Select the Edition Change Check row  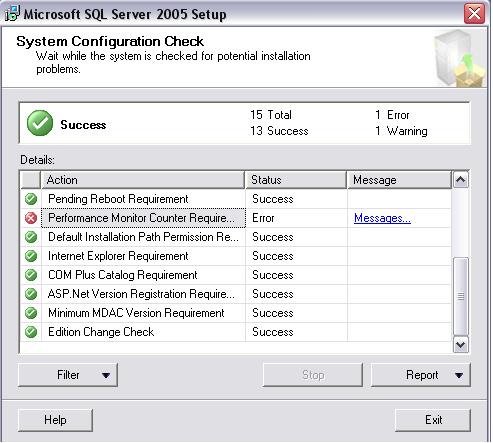pos(236,332)
